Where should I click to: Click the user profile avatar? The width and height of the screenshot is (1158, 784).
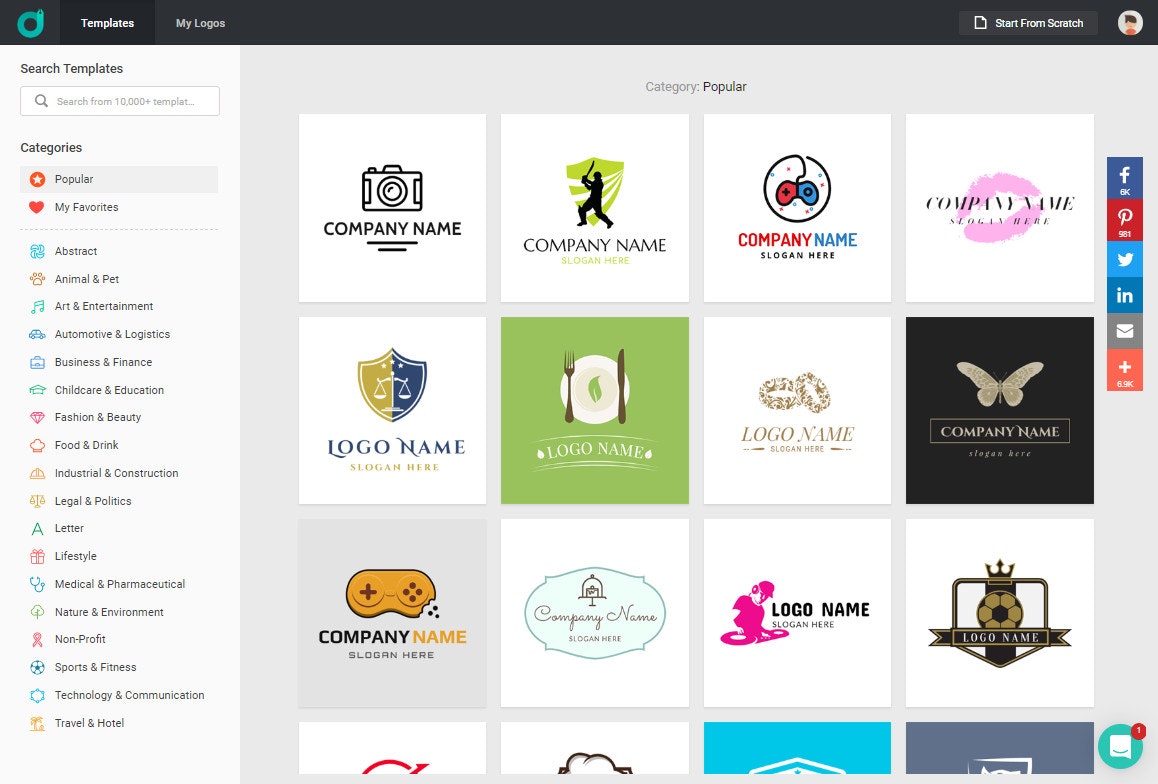point(1129,22)
